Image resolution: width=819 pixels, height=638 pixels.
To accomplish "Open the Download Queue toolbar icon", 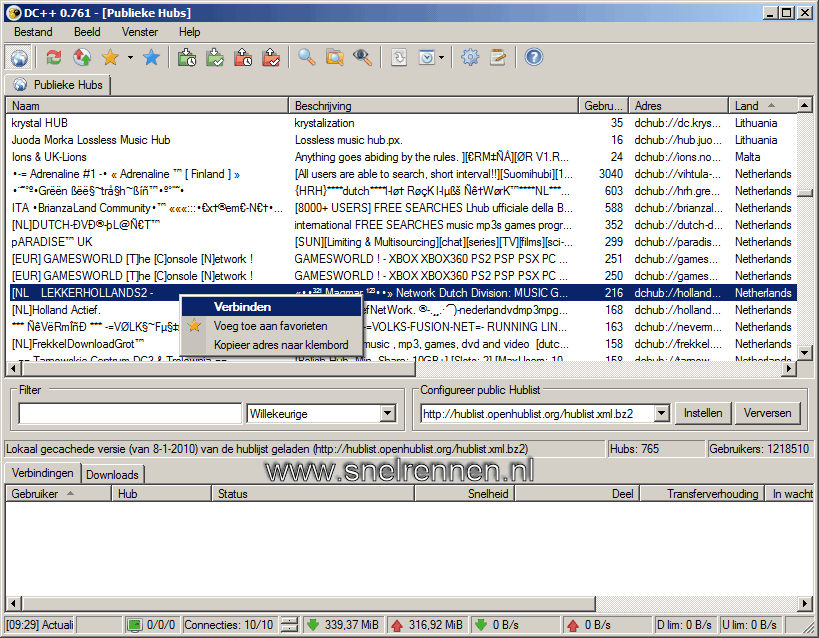I will click(x=186, y=57).
